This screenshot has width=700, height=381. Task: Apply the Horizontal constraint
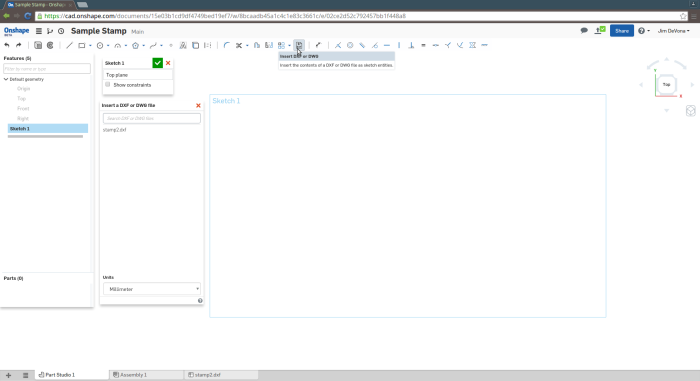coord(387,45)
